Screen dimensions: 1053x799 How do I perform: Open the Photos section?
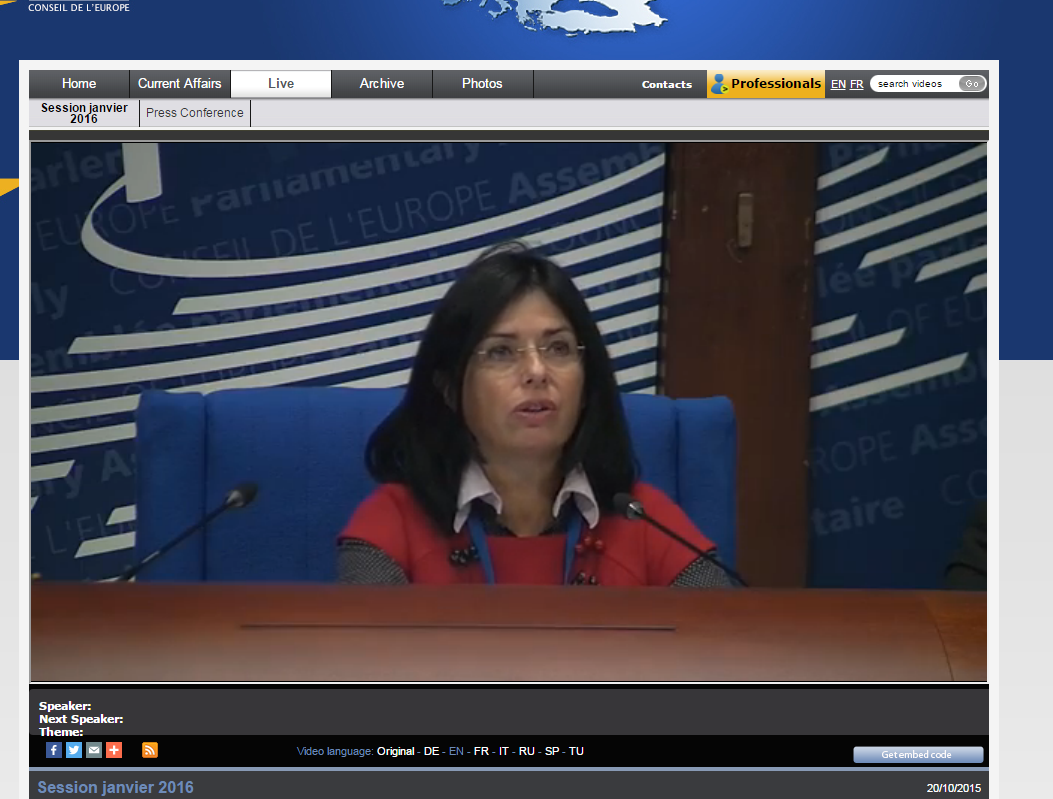coord(482,84)
